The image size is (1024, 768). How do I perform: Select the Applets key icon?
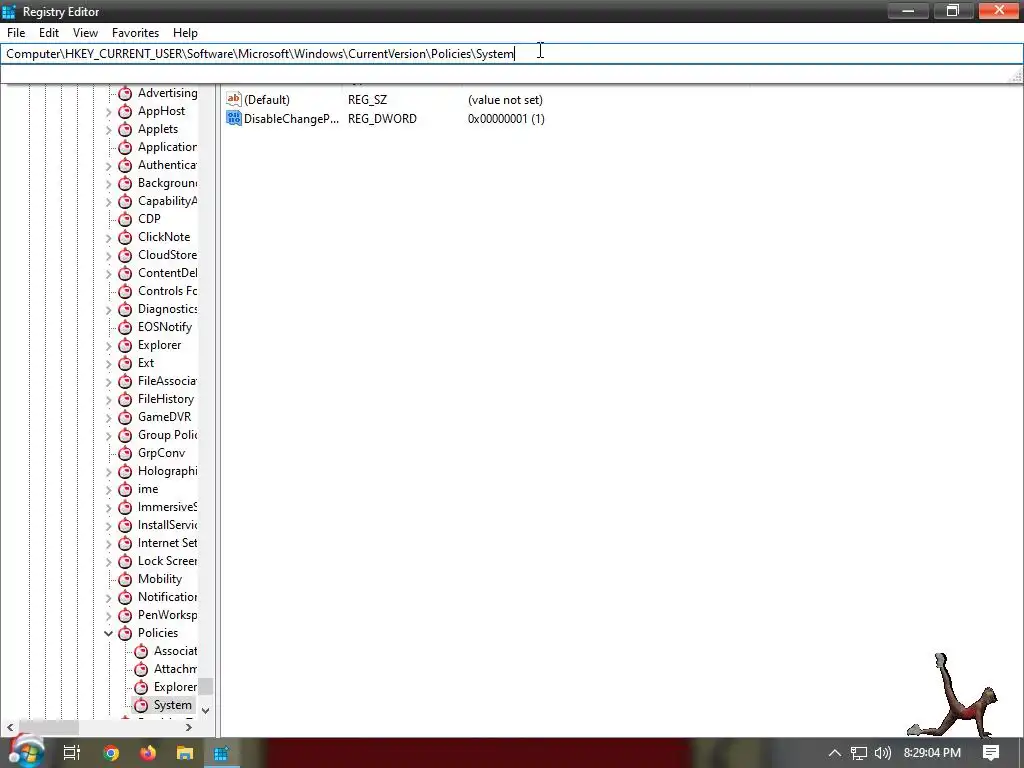(125, 129)
